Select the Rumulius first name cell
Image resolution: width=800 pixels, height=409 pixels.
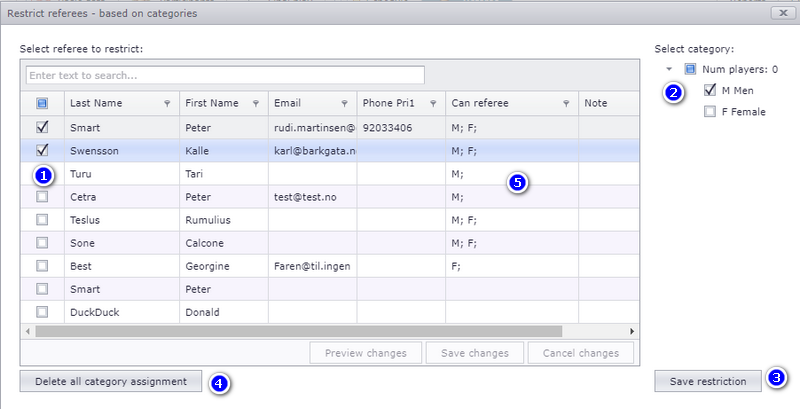[x=224, y=220]
